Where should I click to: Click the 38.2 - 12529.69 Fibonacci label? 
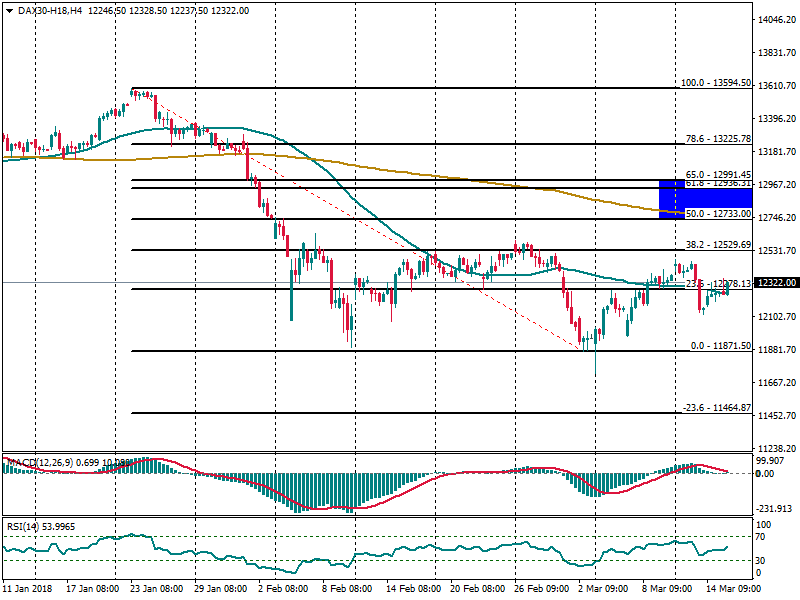tap(718, 245)
